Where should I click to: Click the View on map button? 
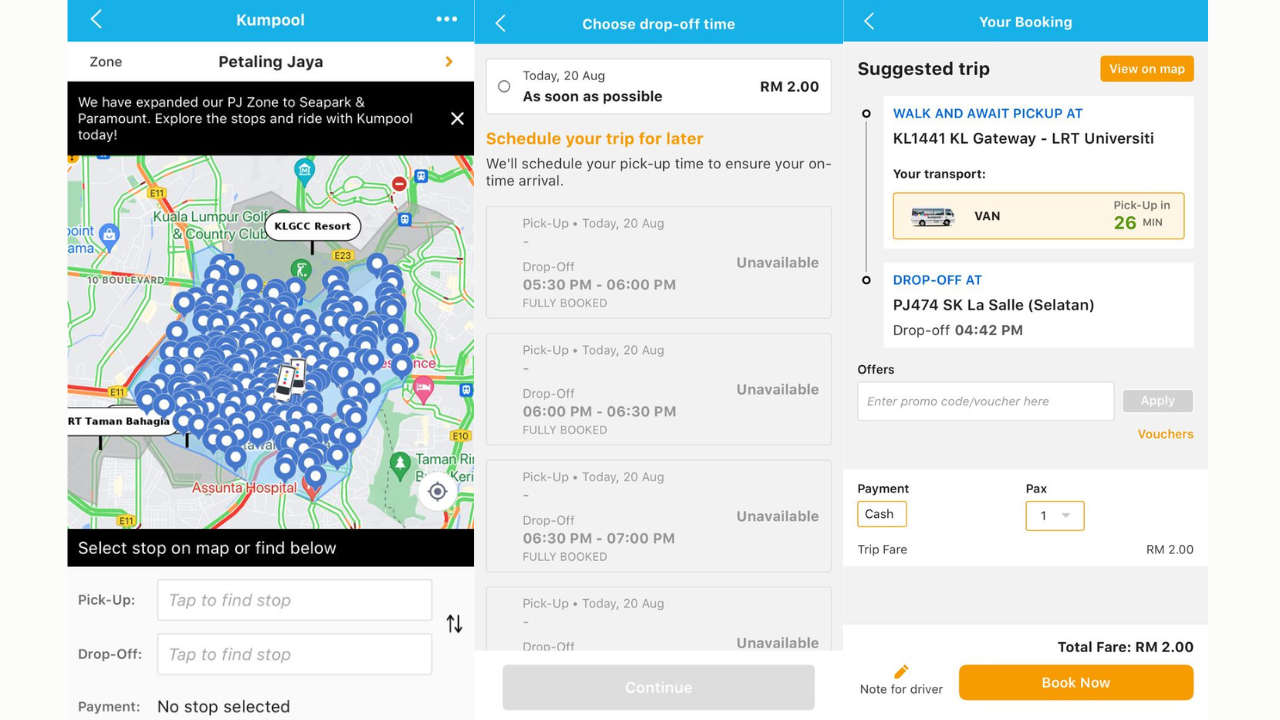tap(1147, 69)
